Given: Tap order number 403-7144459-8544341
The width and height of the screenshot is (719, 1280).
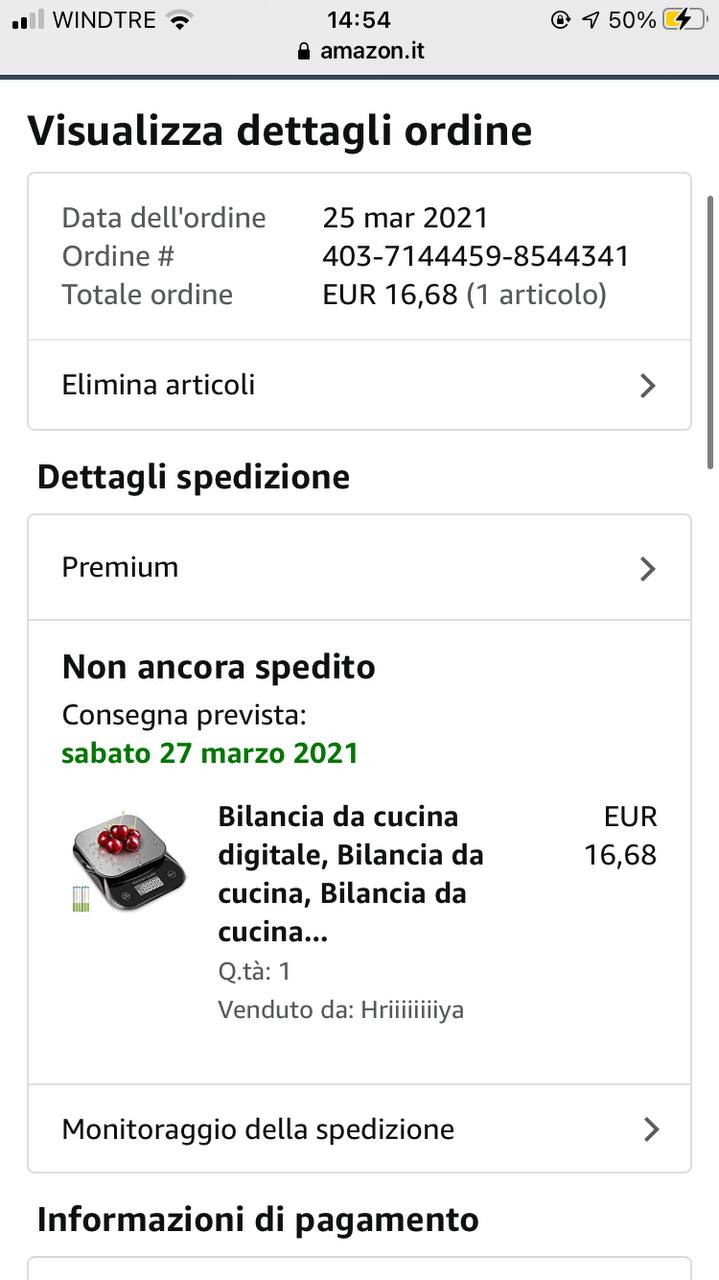Looking at the screenshot, I should [x=476, y=256].
